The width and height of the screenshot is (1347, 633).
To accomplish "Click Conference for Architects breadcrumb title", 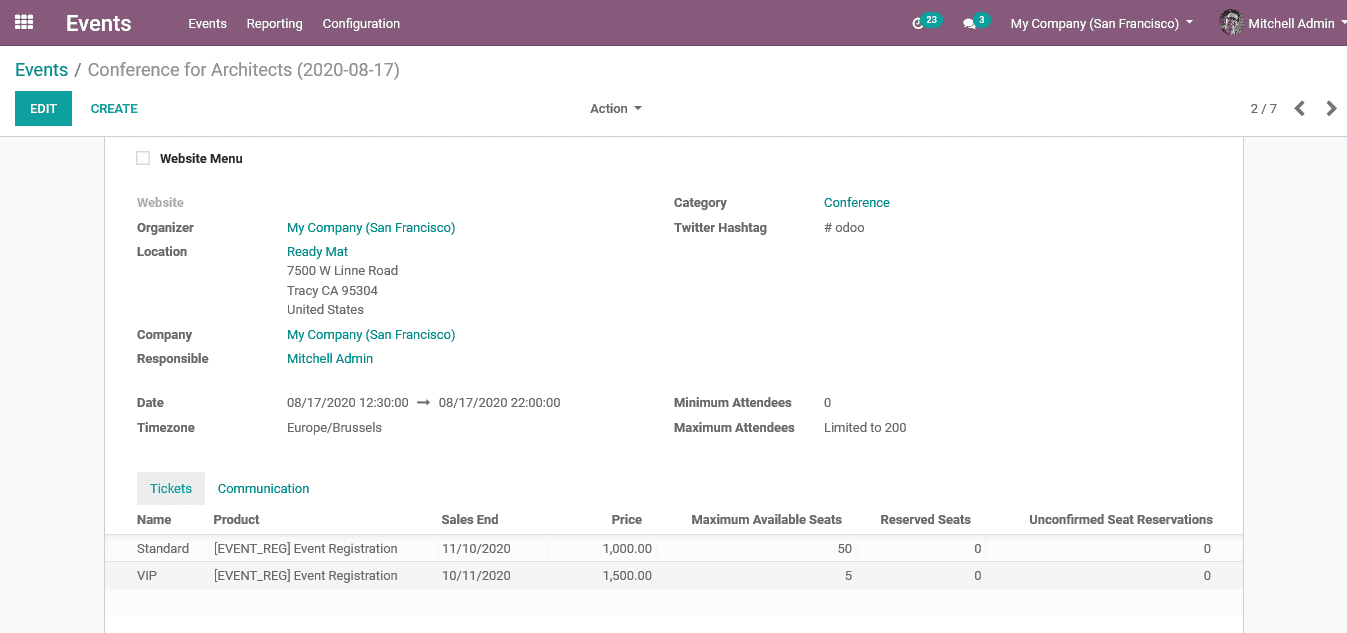I will click(x=243, y=70).
